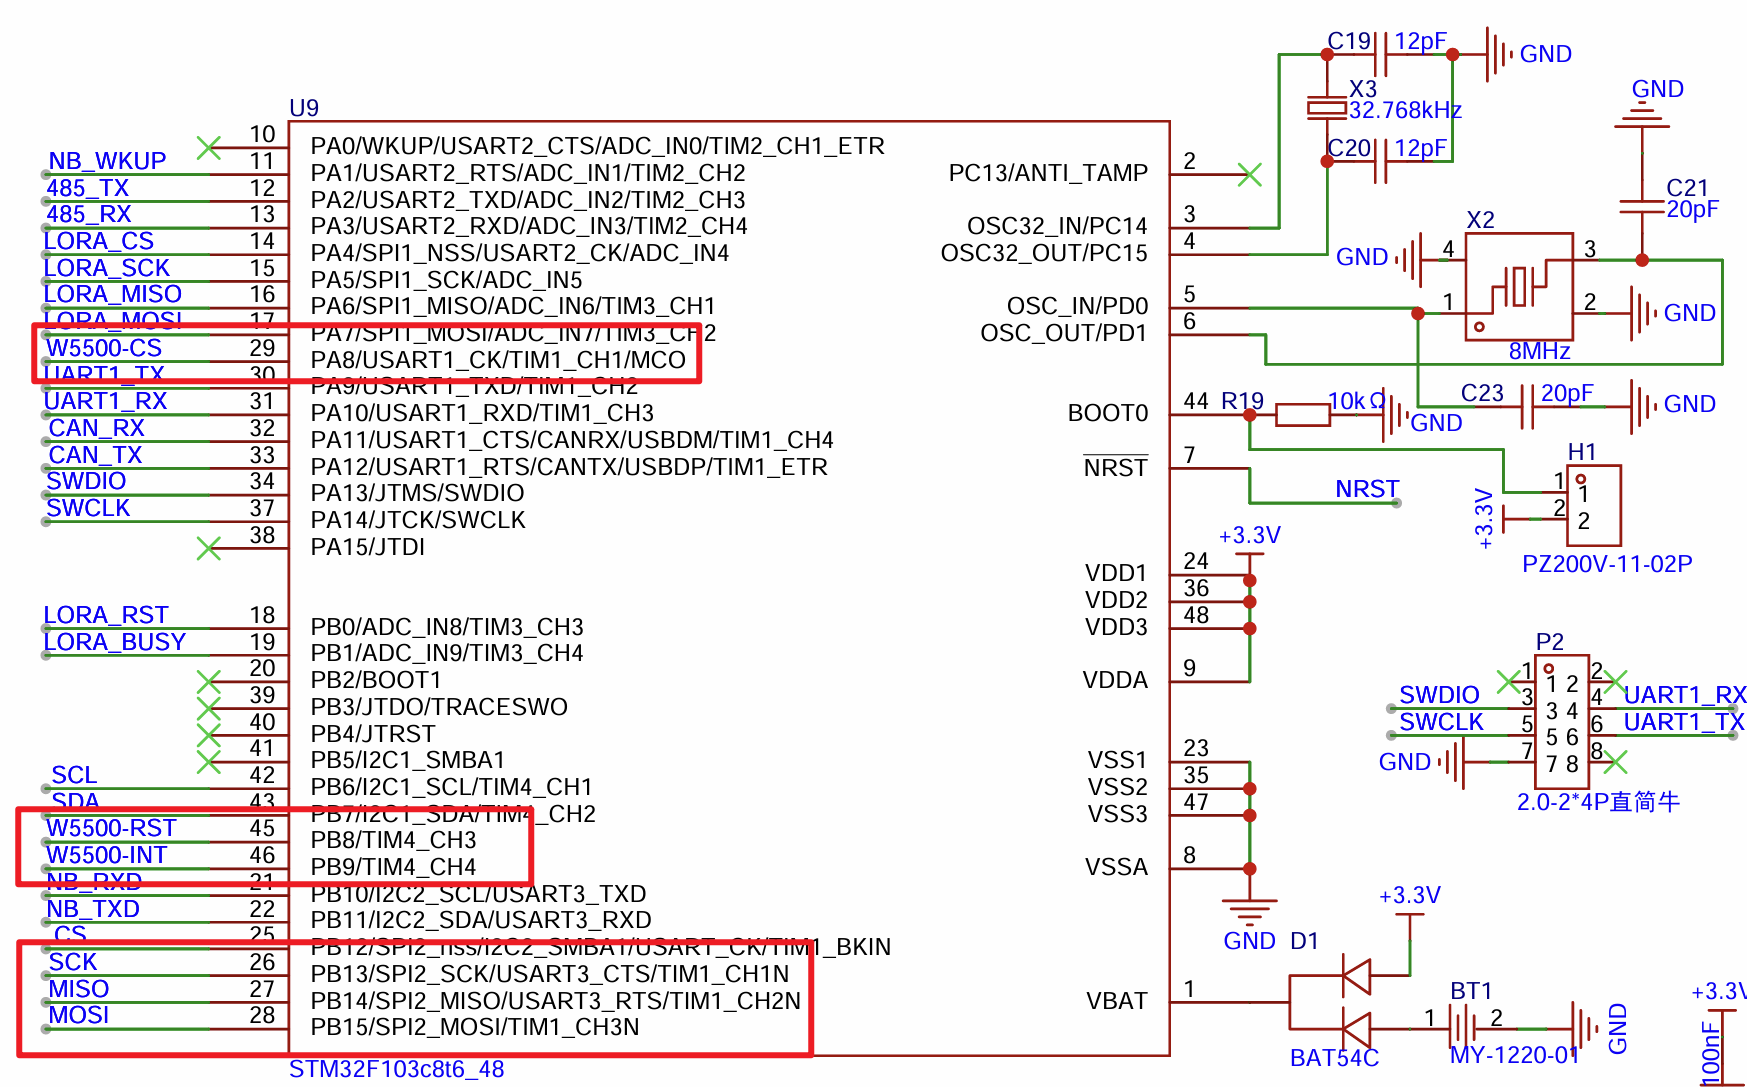The width and height of the screenshot is (1747, 1087).
Task: Click the U9 designator text
Action: click(x=303, y=108)
